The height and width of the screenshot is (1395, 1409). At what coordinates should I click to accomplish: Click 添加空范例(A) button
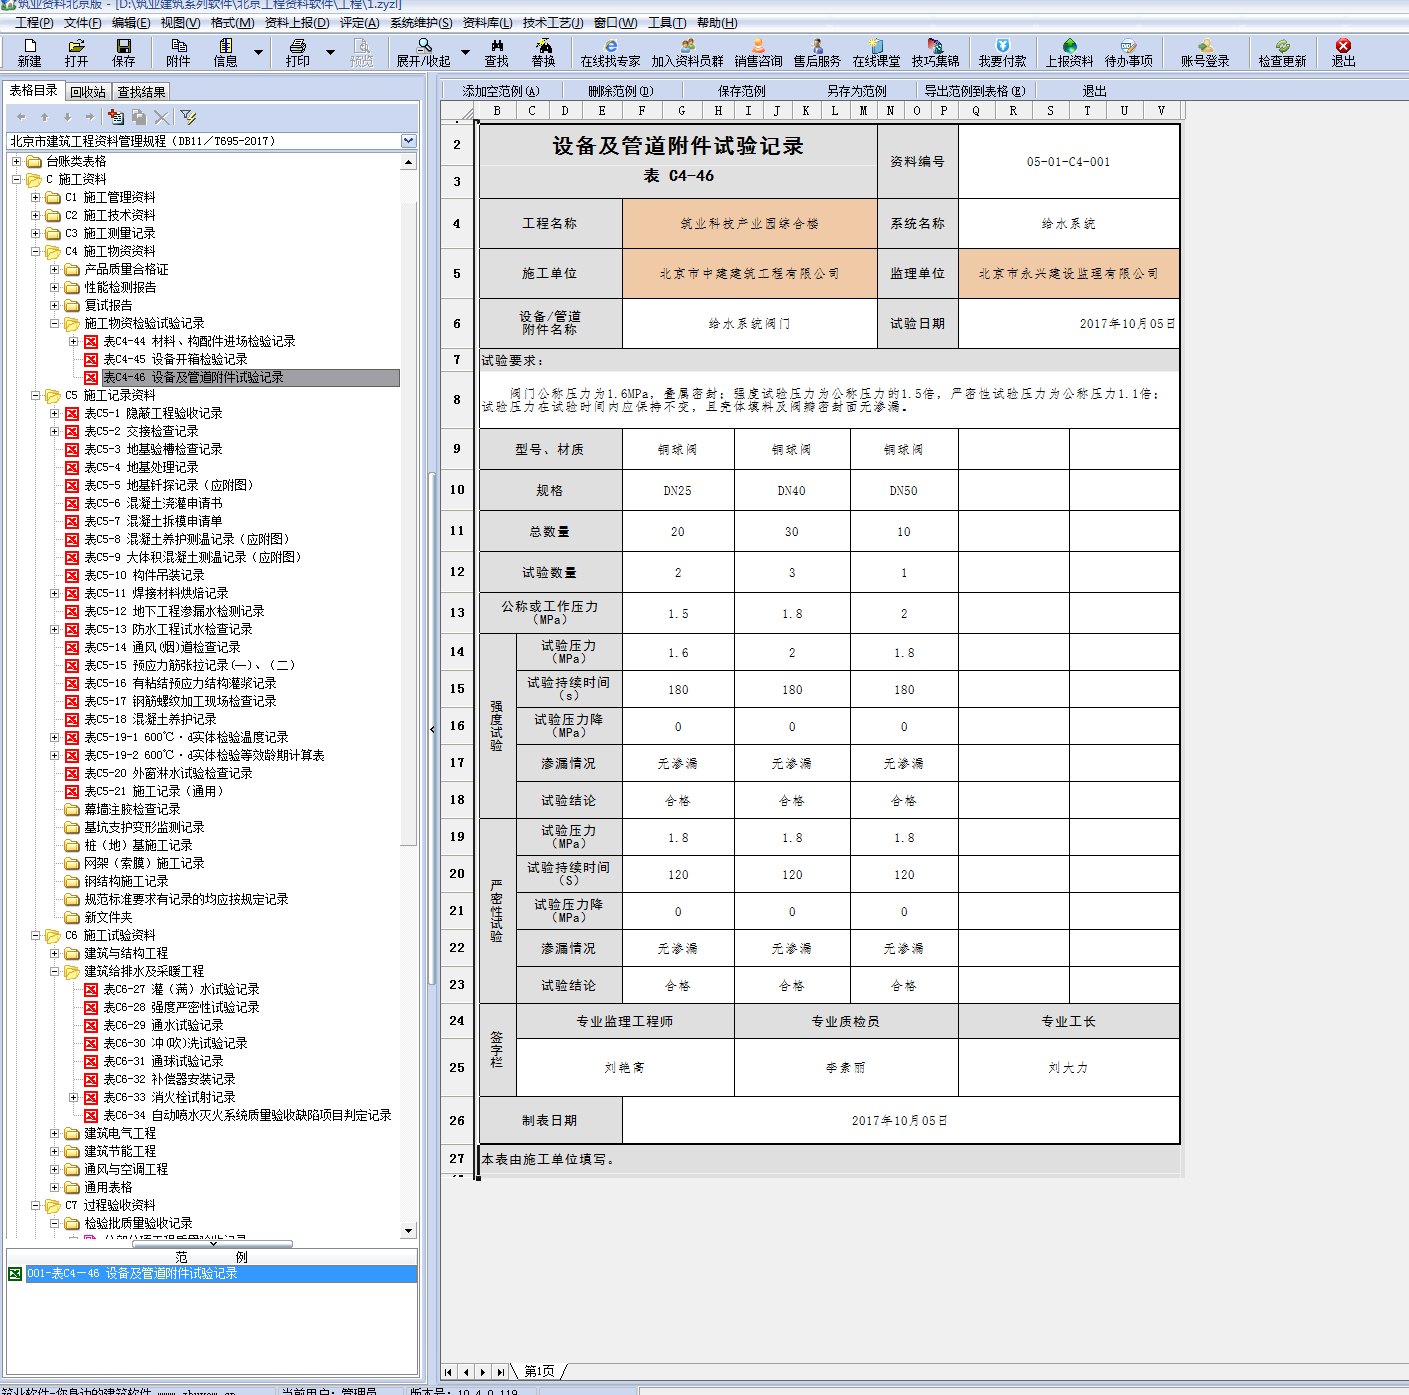501,91
